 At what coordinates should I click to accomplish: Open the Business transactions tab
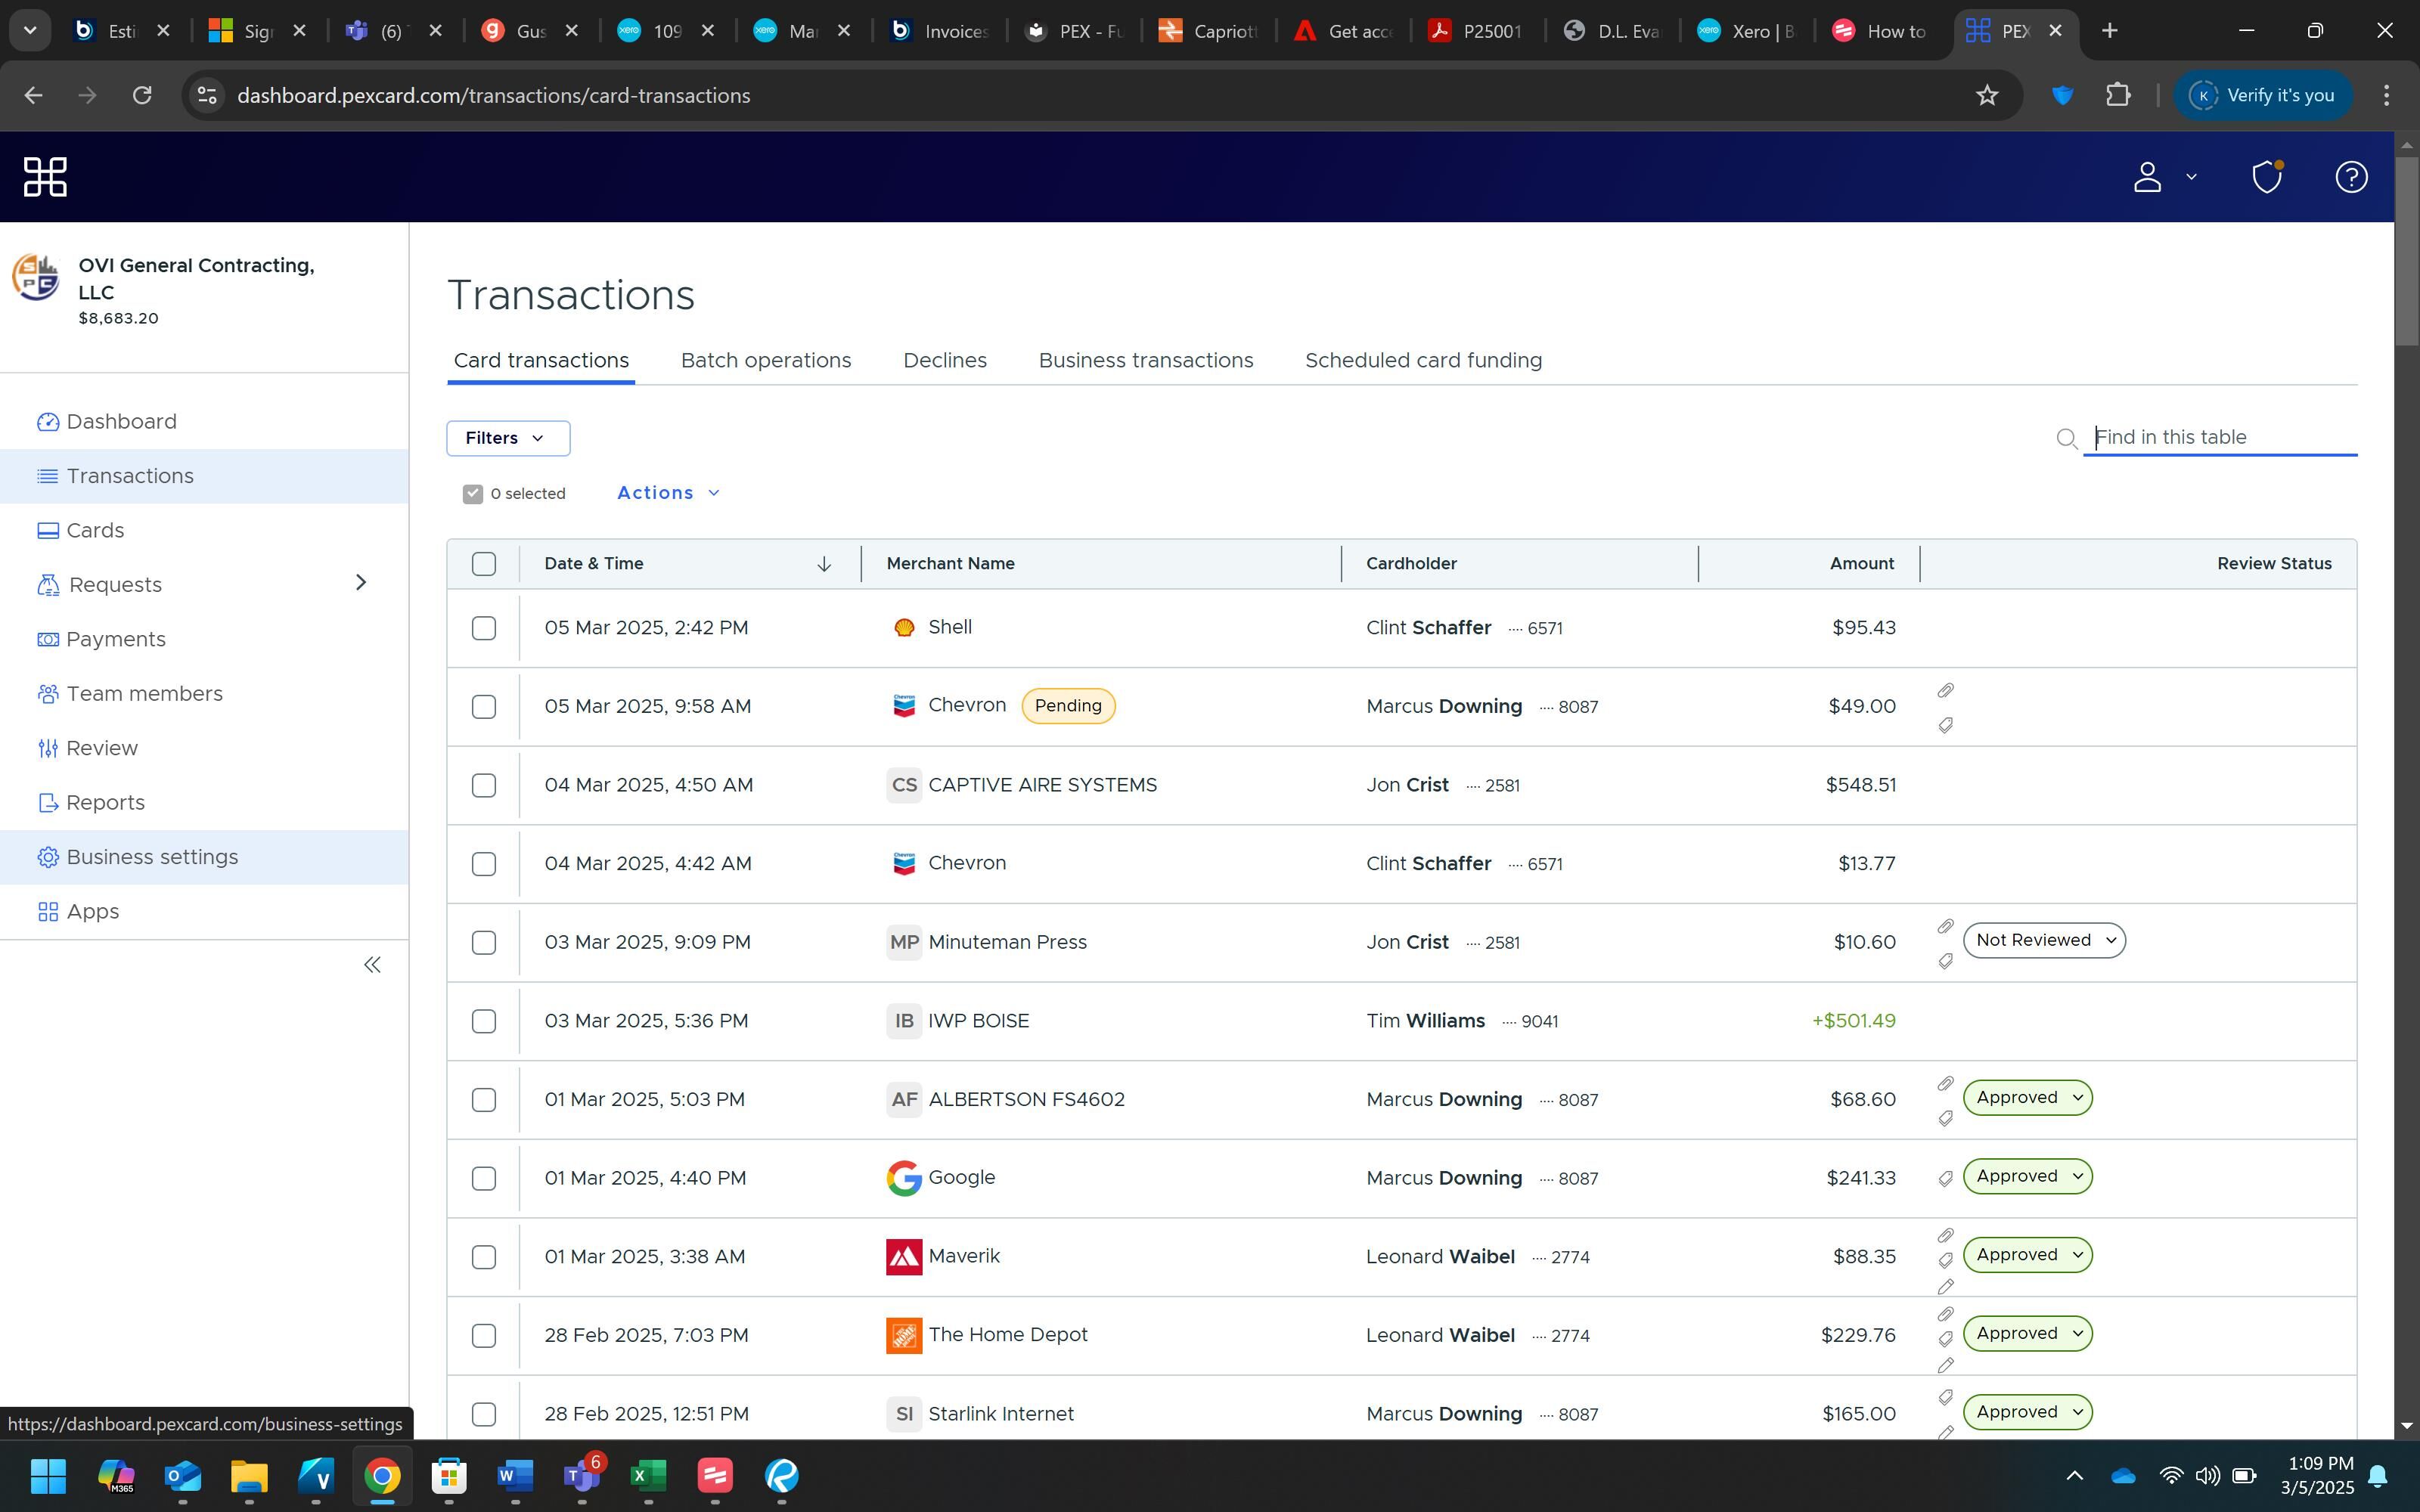click(1145, 360)
